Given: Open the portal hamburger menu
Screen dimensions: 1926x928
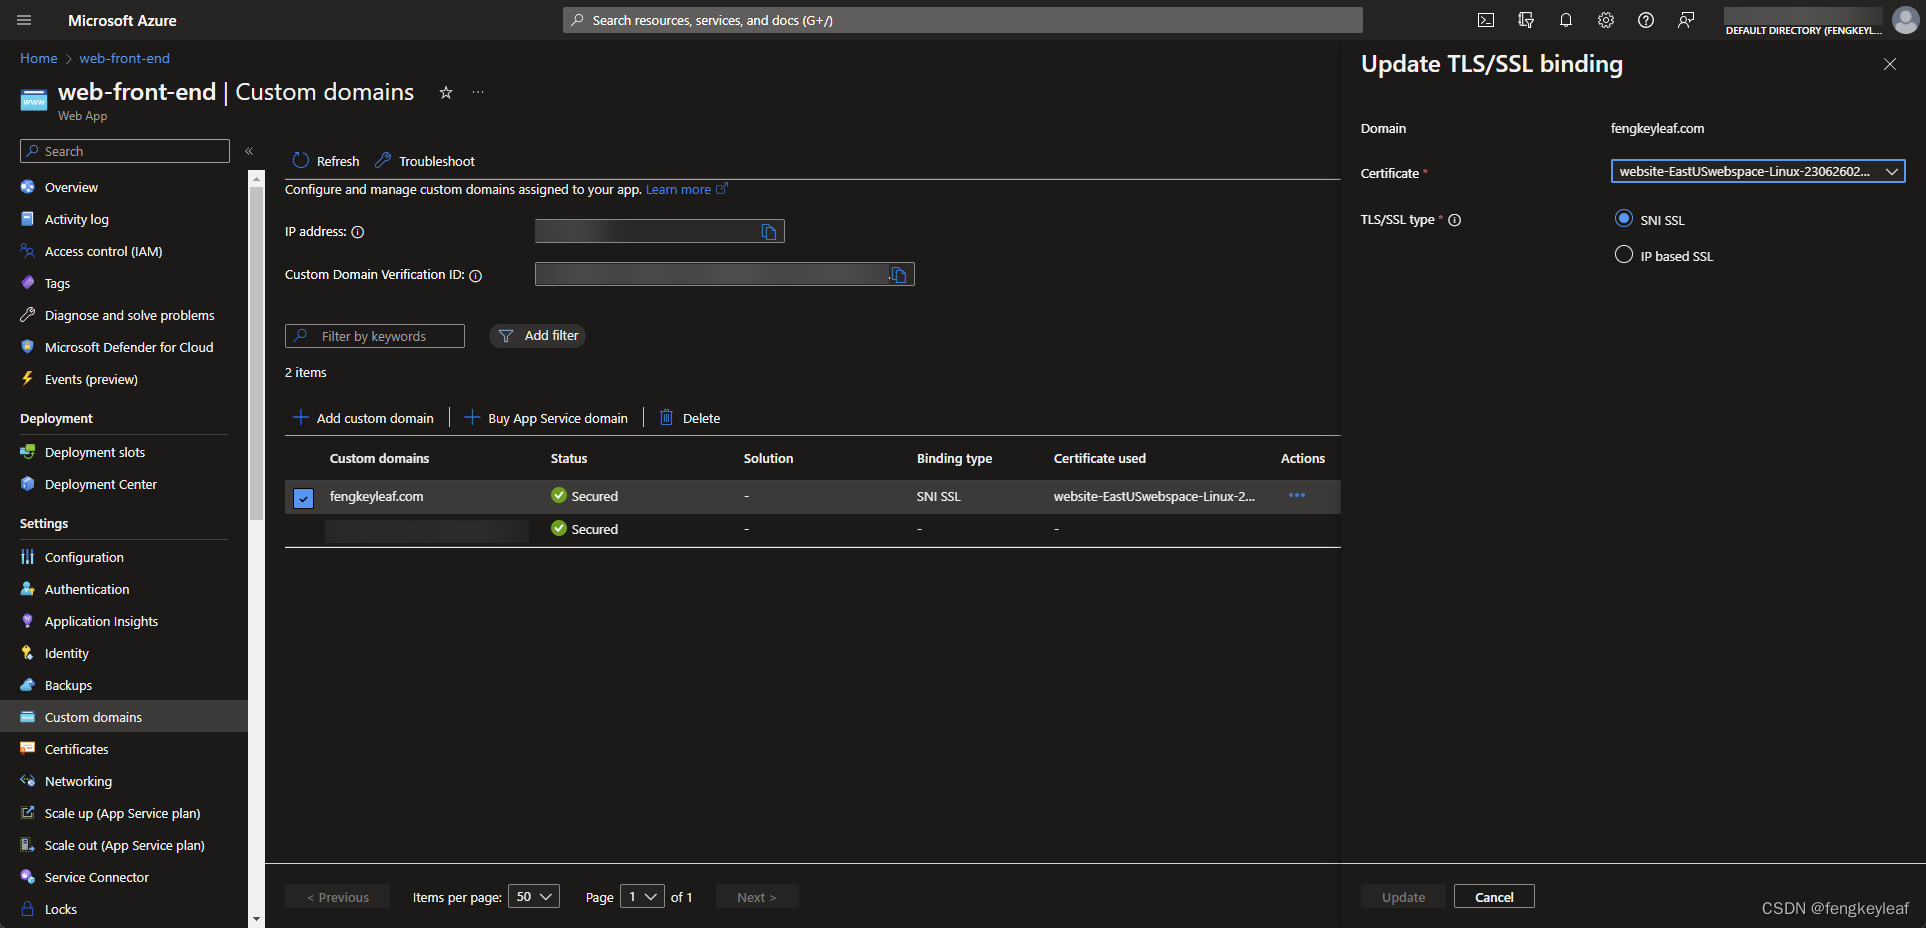Looking at the screenshot, I should [25, 20].
